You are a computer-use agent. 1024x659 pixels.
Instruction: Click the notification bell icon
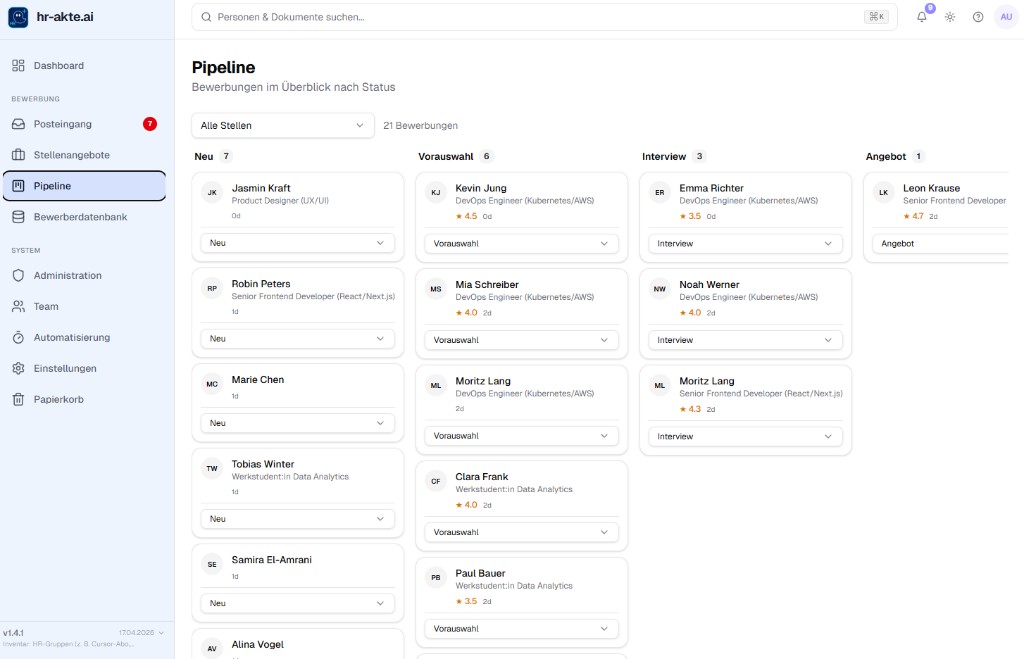click(x=921, y=17)
